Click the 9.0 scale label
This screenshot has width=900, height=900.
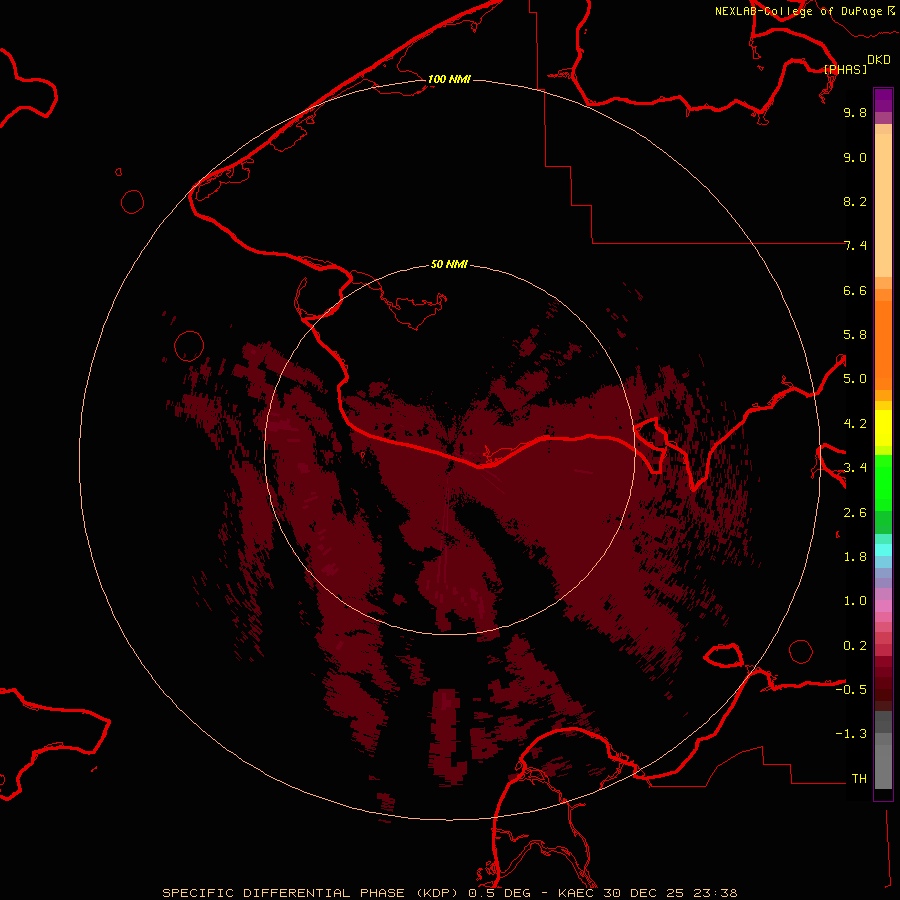855,157
